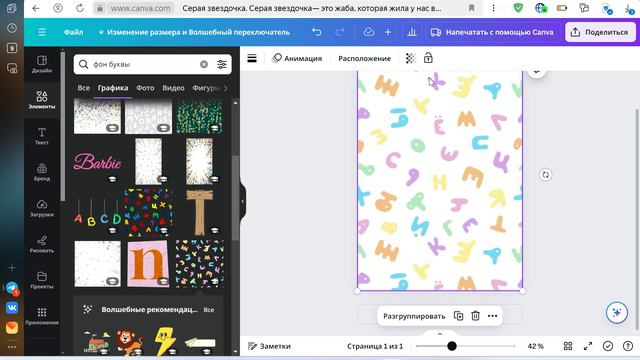Open search filter settings icon
Image resolution: width=640 pixels, height=360 pixels.
[x=222, y=64]
